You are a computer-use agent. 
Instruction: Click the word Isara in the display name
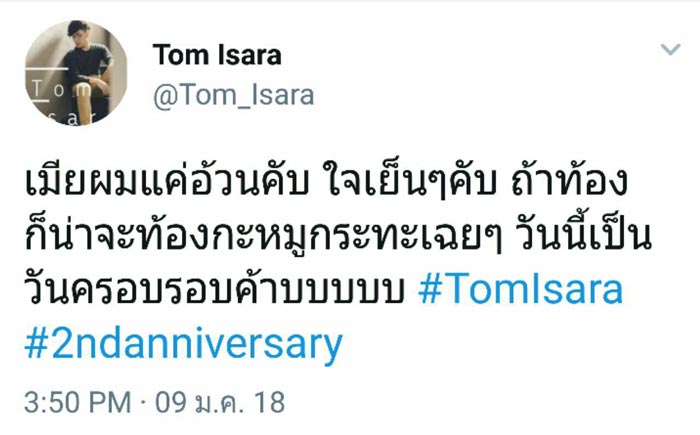click(x=246, y=55)
